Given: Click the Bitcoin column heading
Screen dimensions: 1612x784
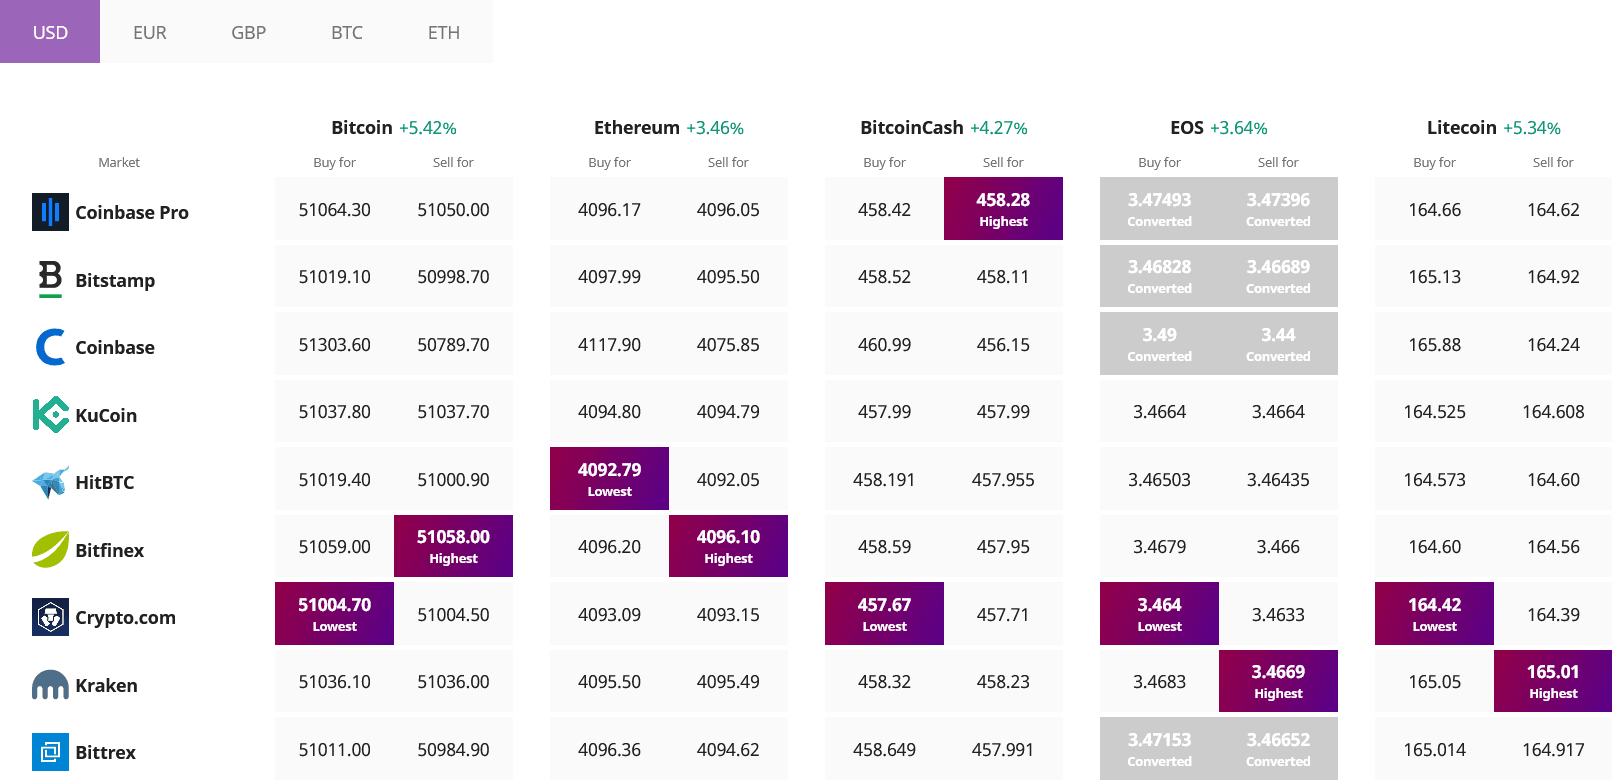Looking at the screenshot, I should coord(362,127).
